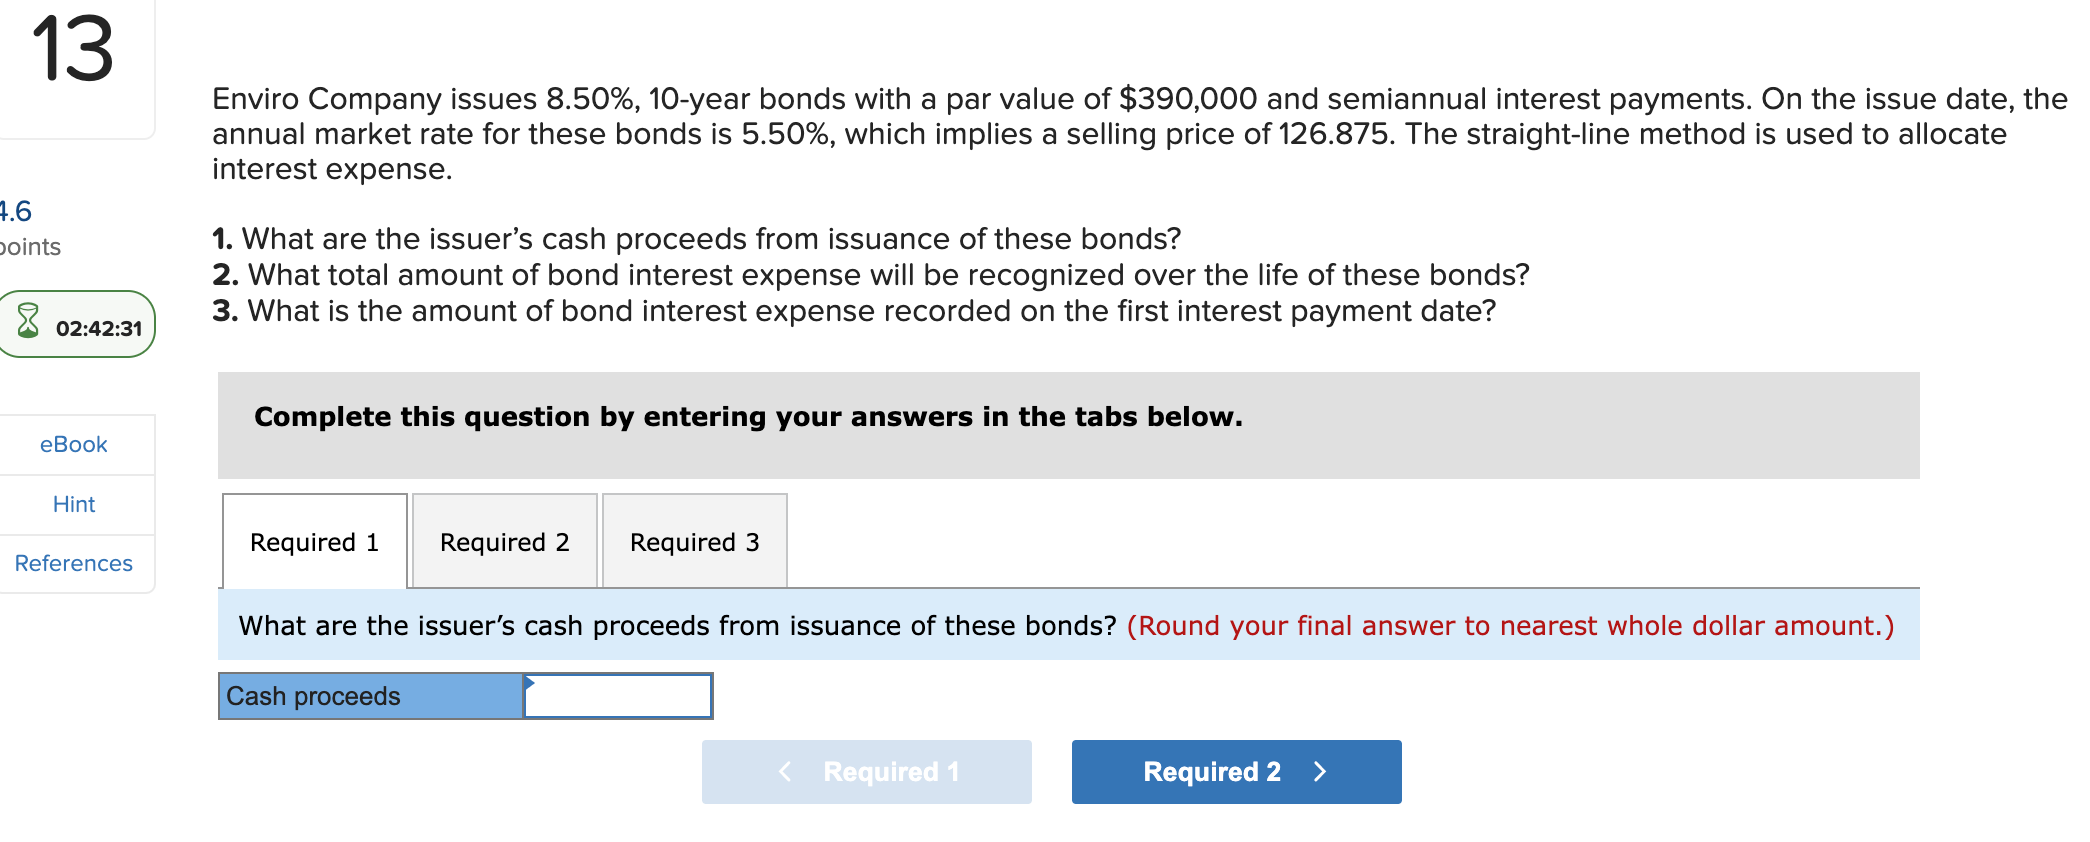Open the References resource
2090x842 pixels.
(x=73, y=563)
